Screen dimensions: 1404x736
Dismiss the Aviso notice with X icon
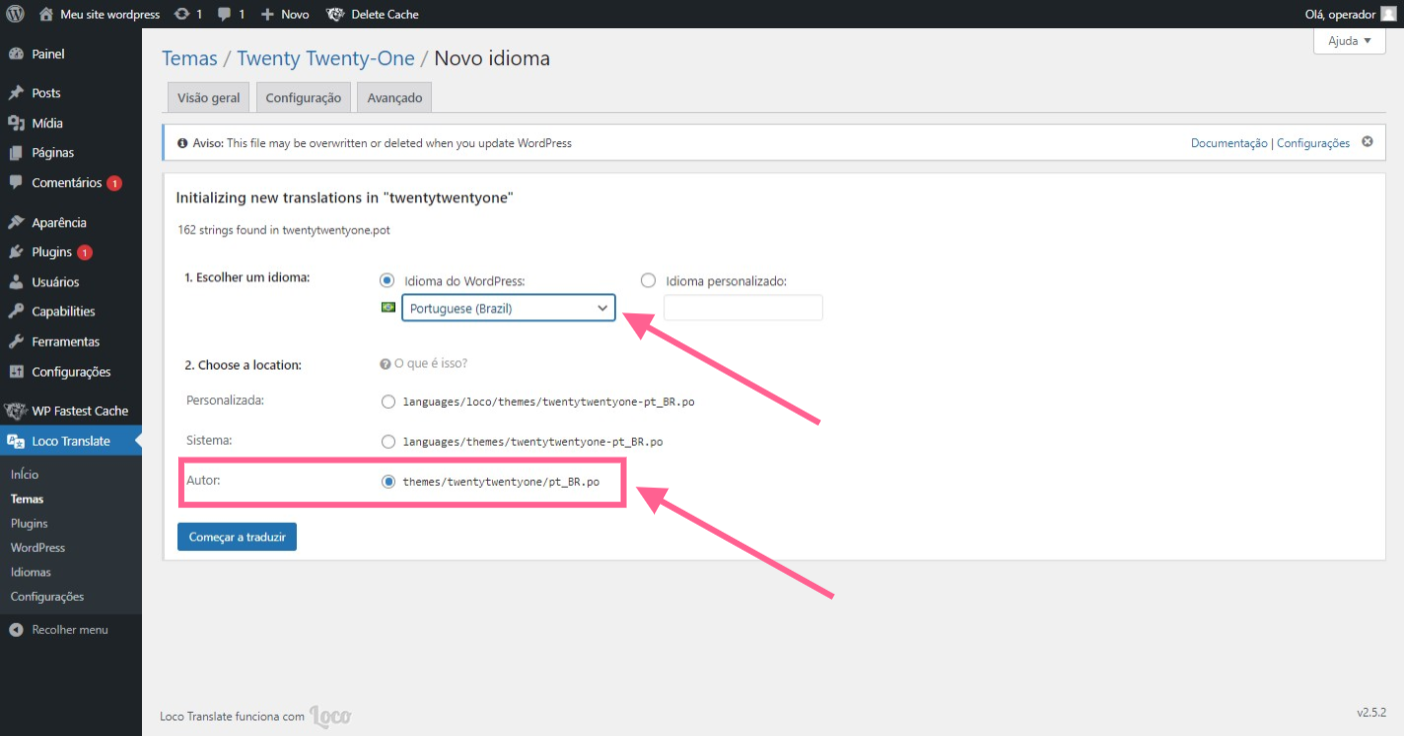(1367, 142)
